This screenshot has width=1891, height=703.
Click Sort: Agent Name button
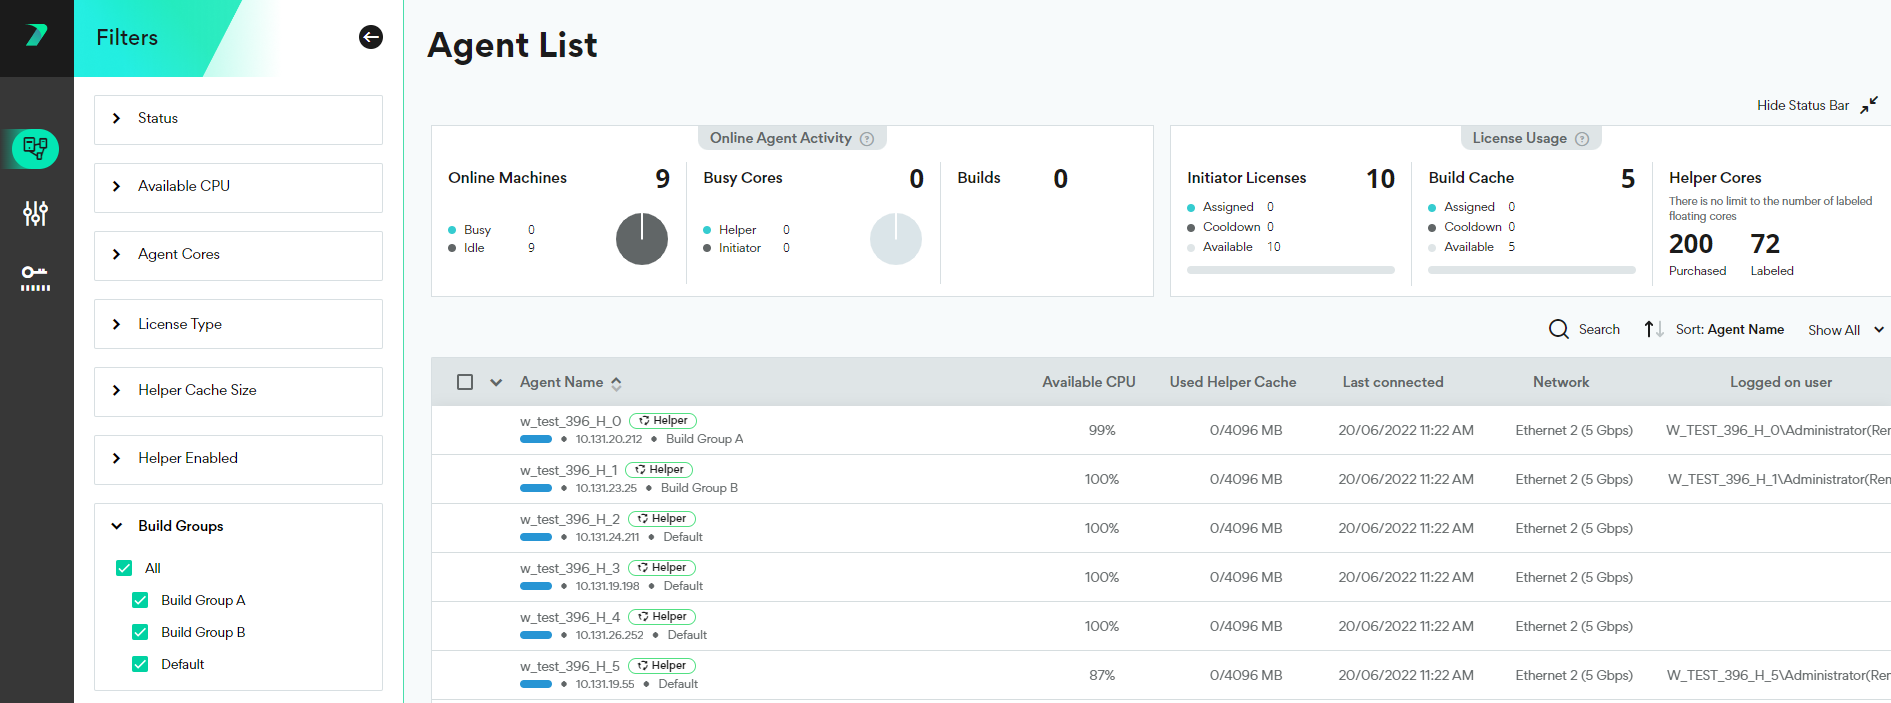[1729, 329]
